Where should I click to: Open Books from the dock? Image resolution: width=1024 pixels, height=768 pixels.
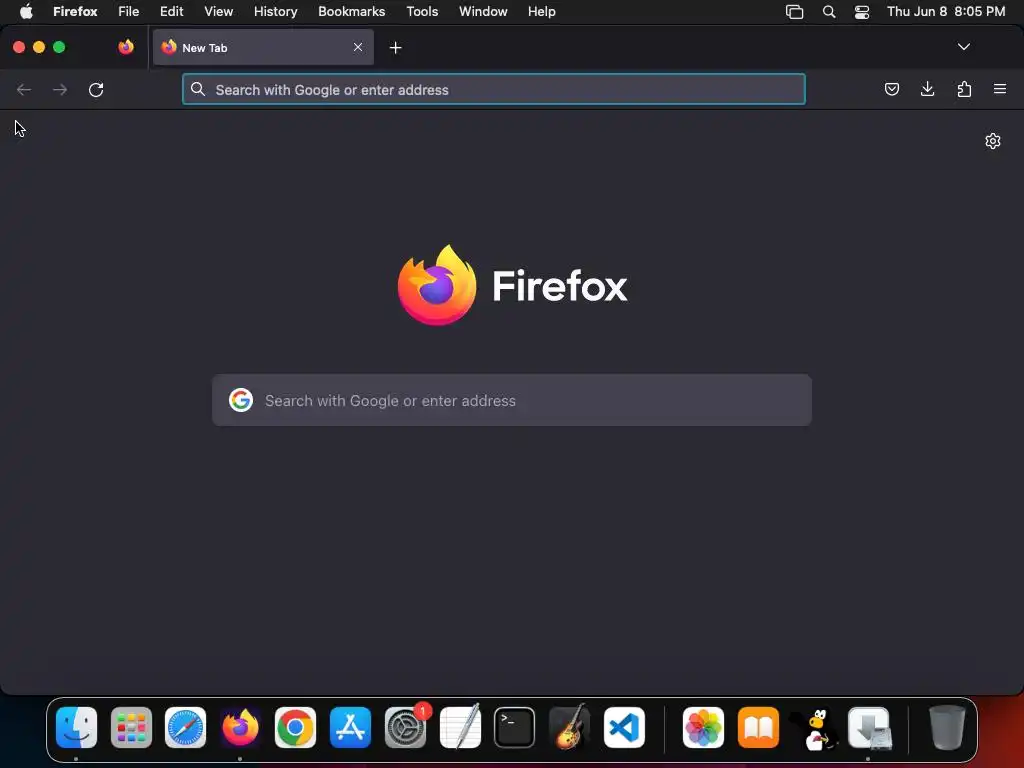coord(758,727)
